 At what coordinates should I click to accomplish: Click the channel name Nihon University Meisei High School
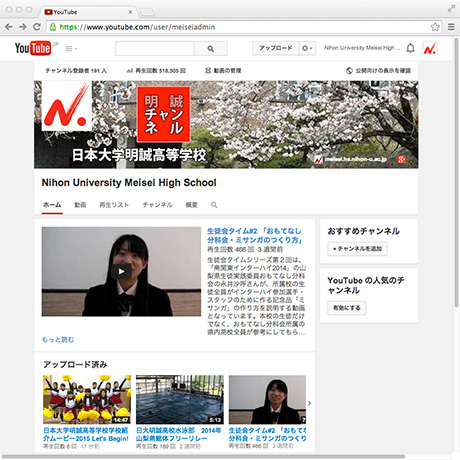(129, 183)
